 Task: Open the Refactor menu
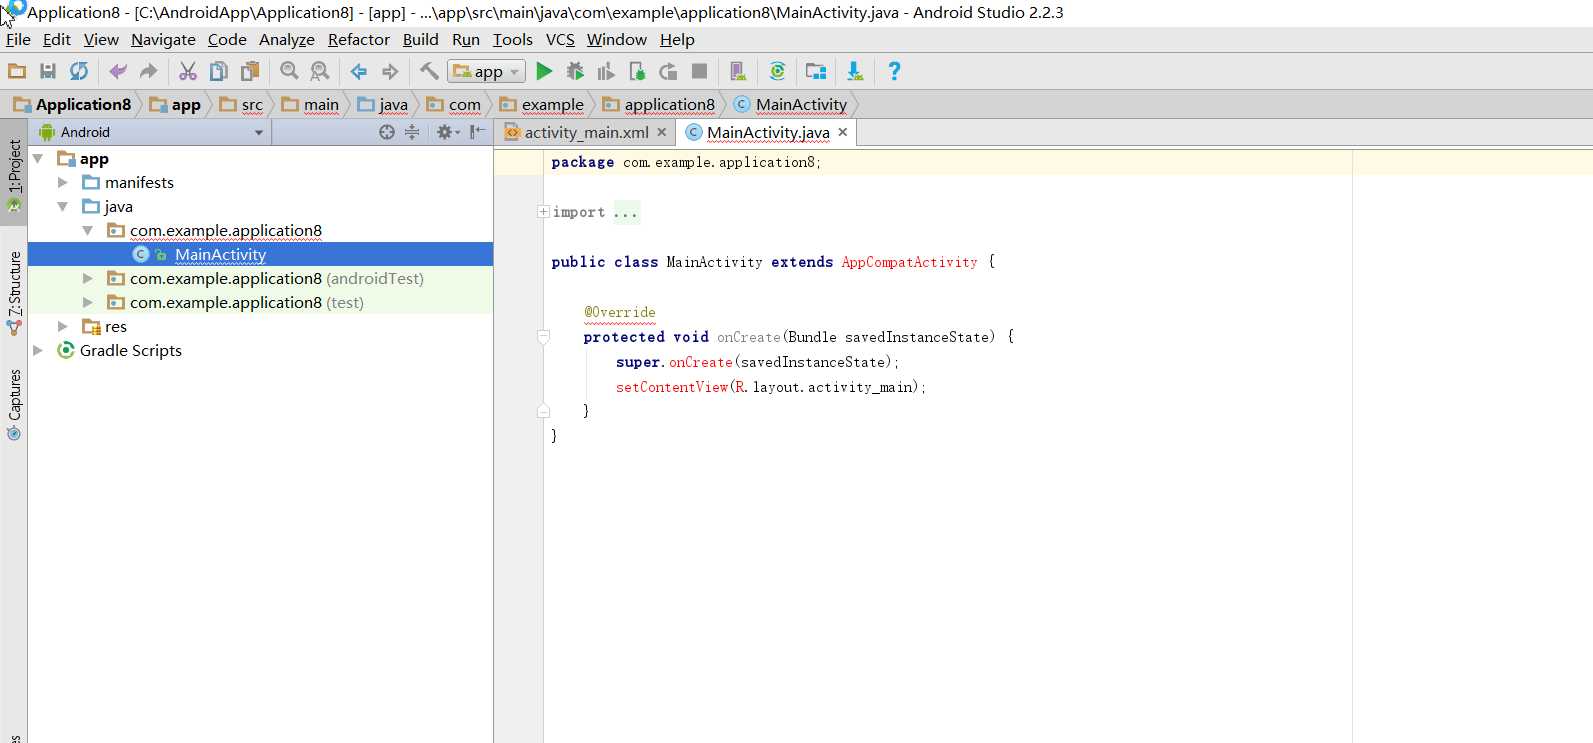pos(359,40)
